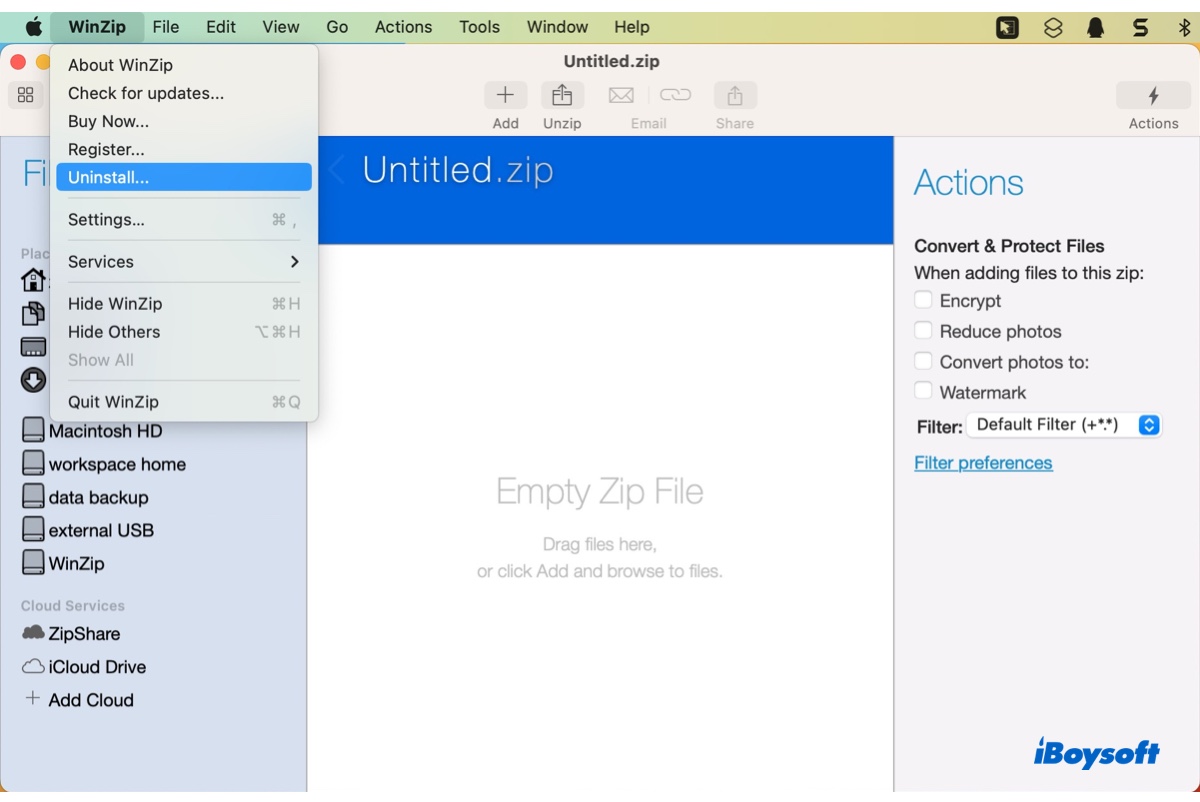Screen dimensions: 1200x802
Task: Select external USB in sidebar
Action: point(100,531)
